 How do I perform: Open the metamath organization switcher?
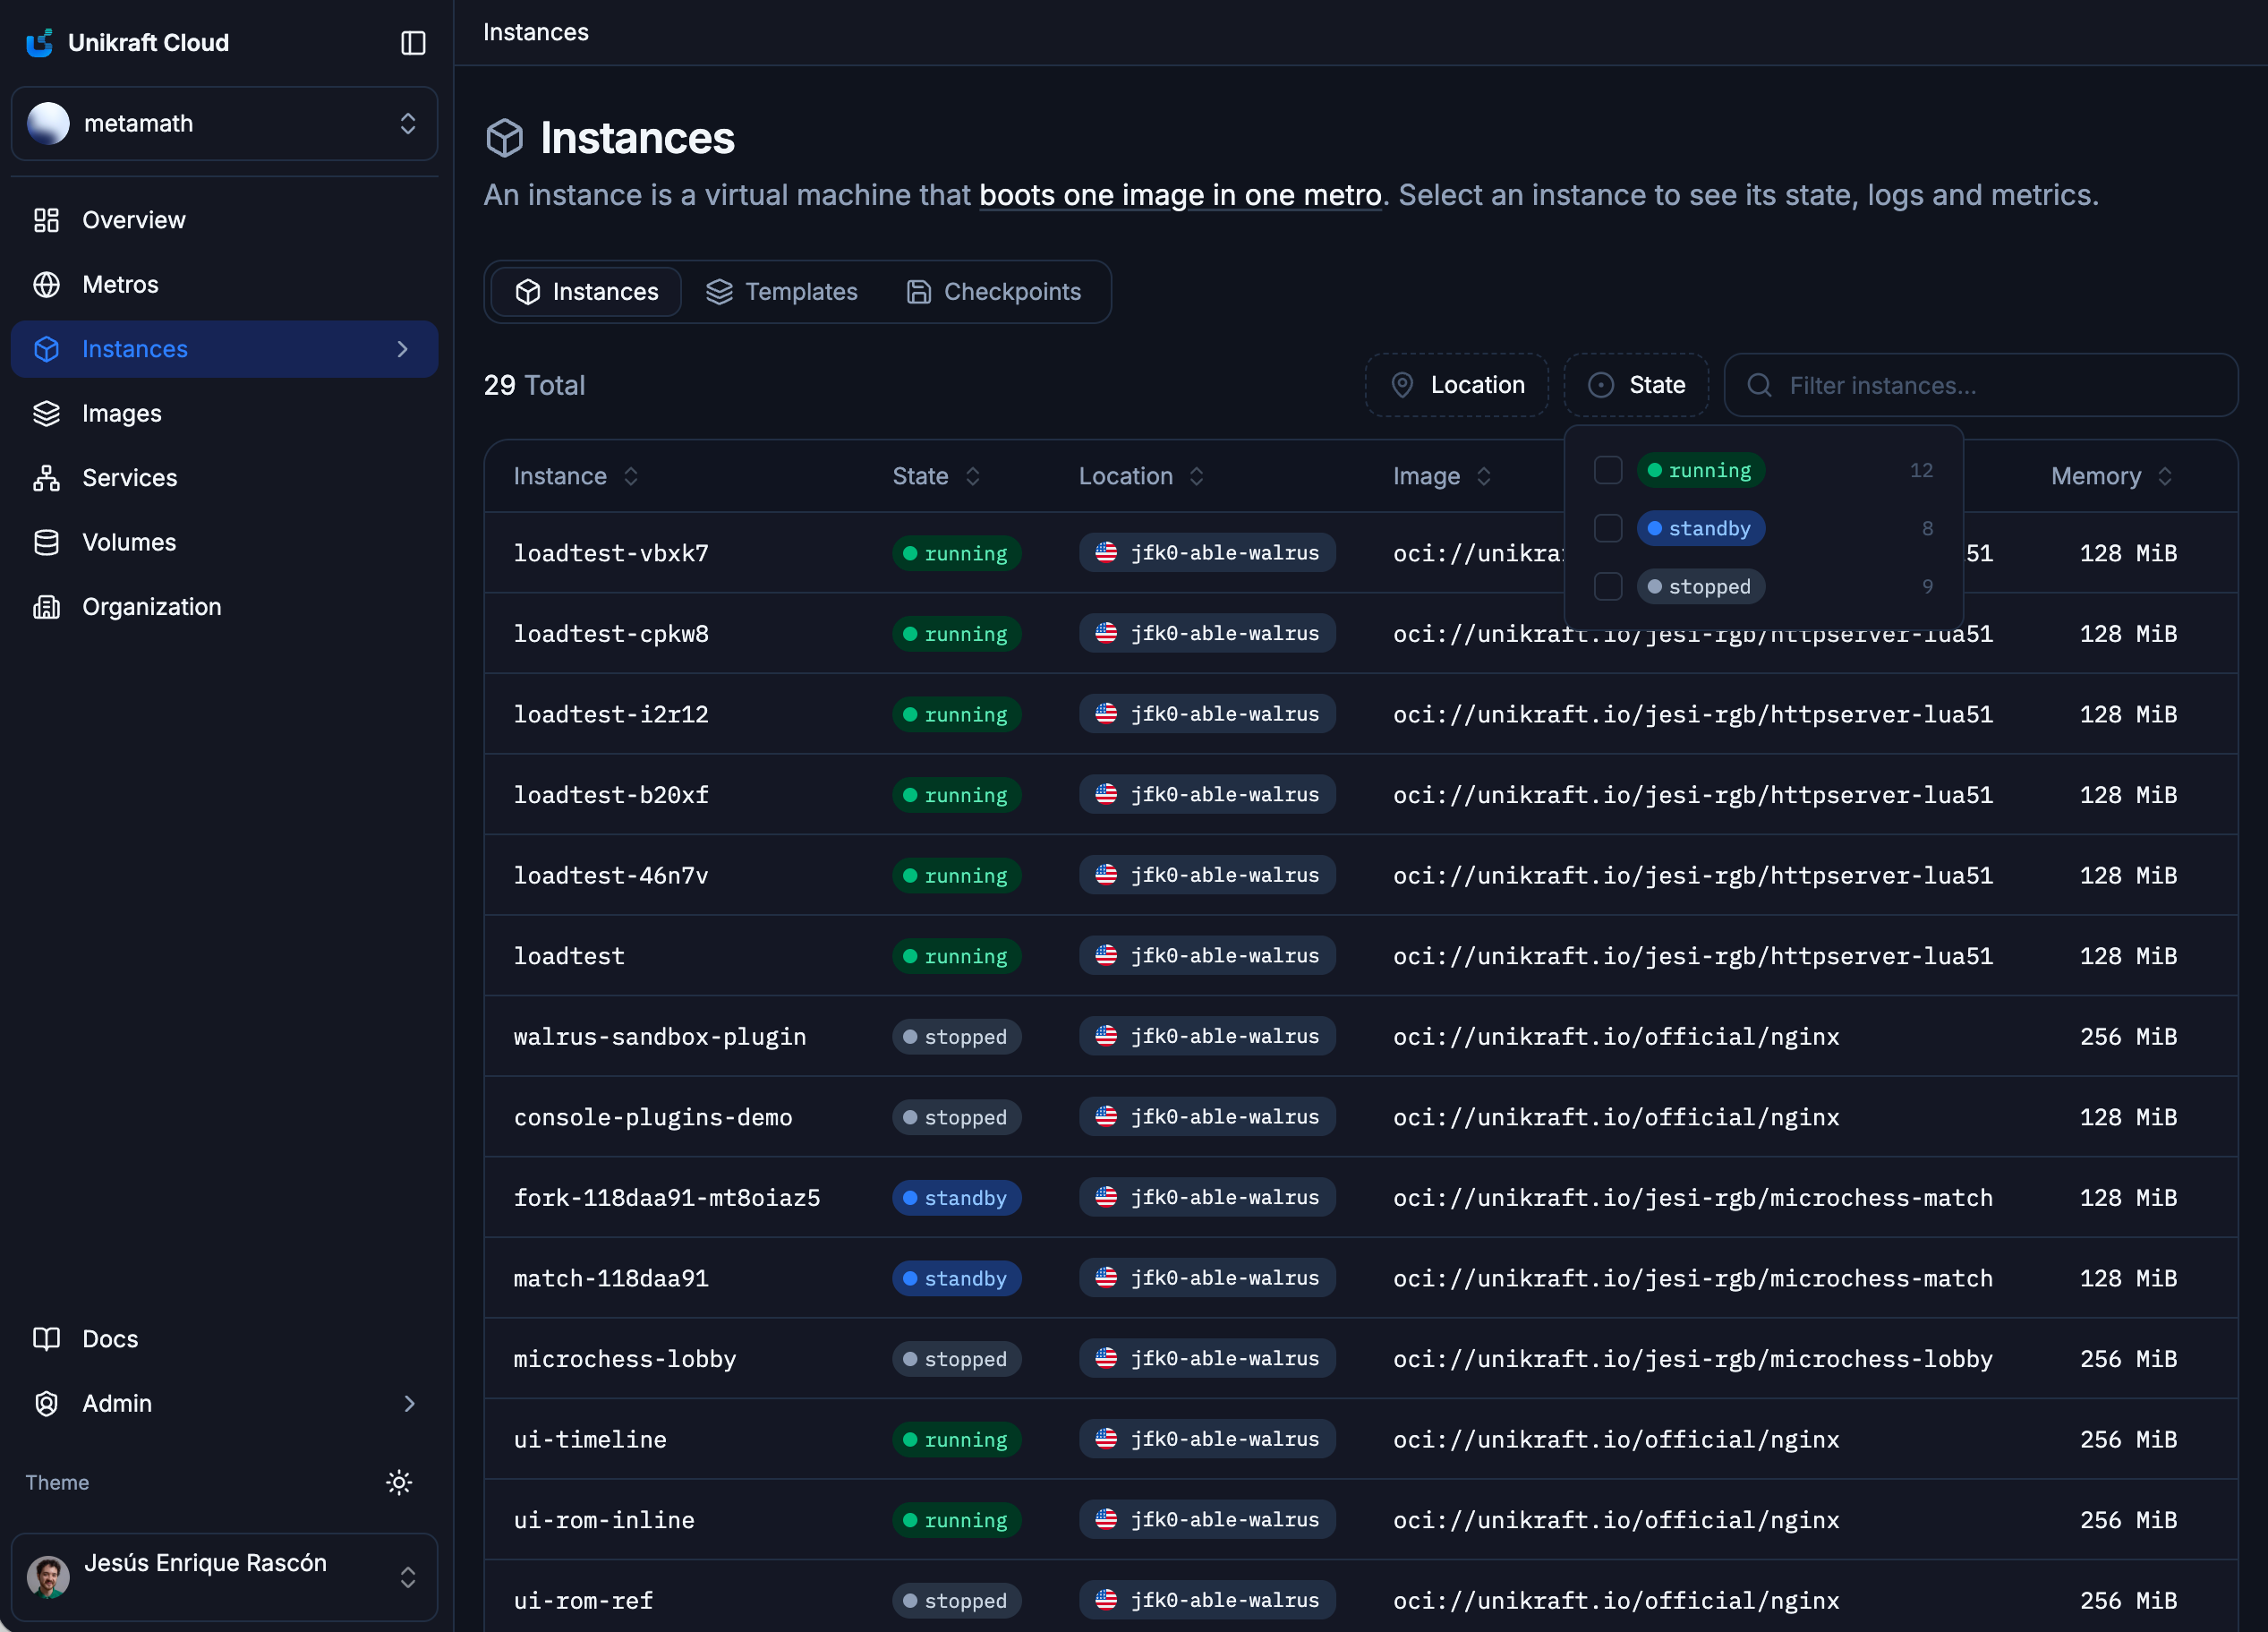pyautogui.click(x=224, y=124)
